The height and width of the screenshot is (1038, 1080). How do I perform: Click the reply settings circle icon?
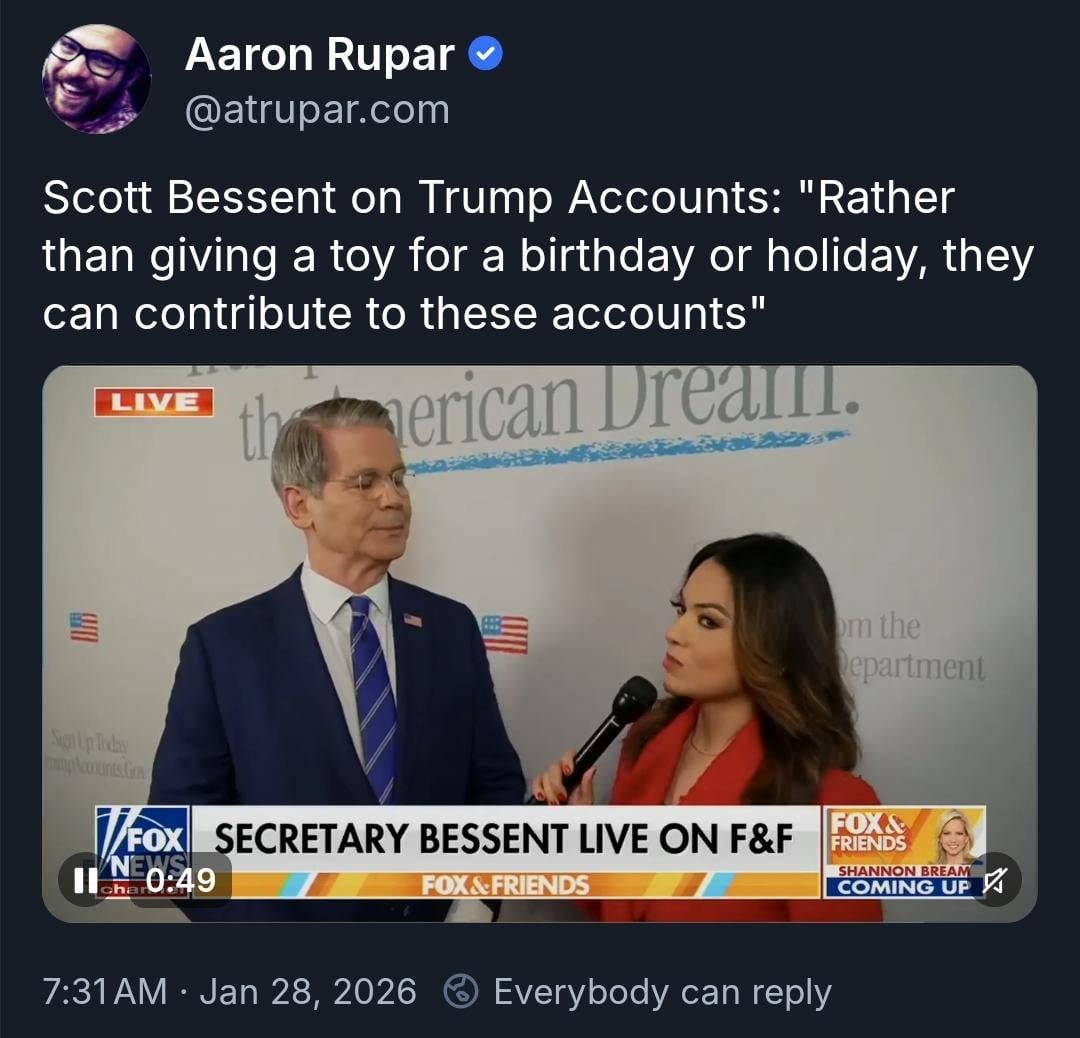pos(461,992)
